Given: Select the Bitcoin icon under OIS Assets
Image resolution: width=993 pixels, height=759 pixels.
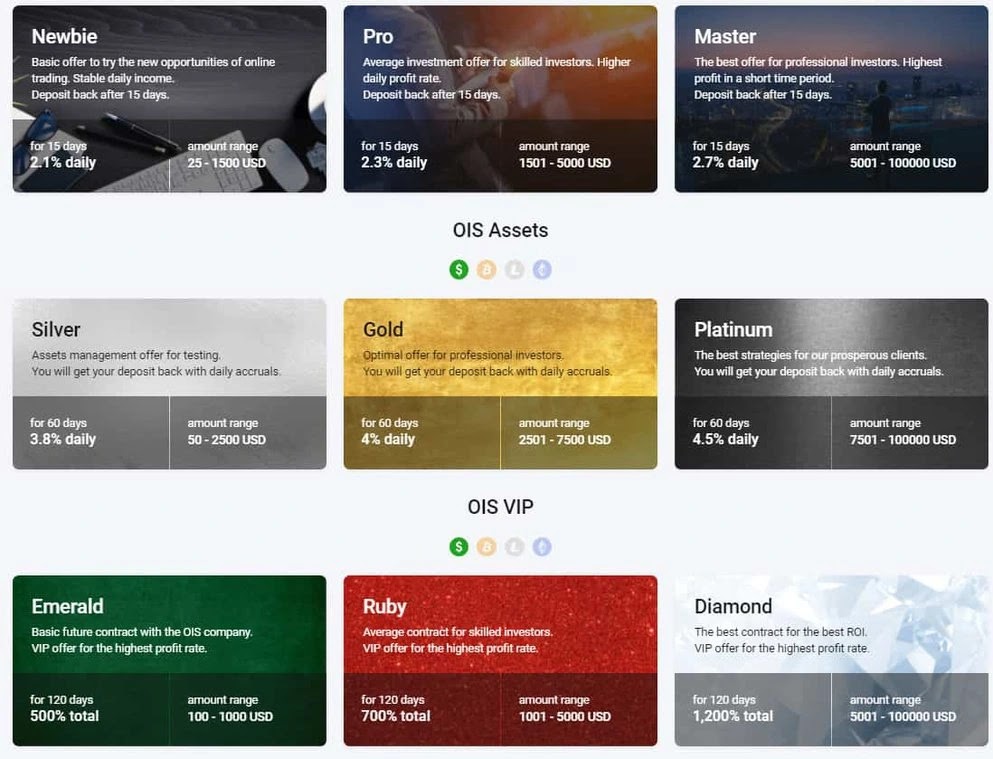Looking at the screenshot, I should (486, 270).
